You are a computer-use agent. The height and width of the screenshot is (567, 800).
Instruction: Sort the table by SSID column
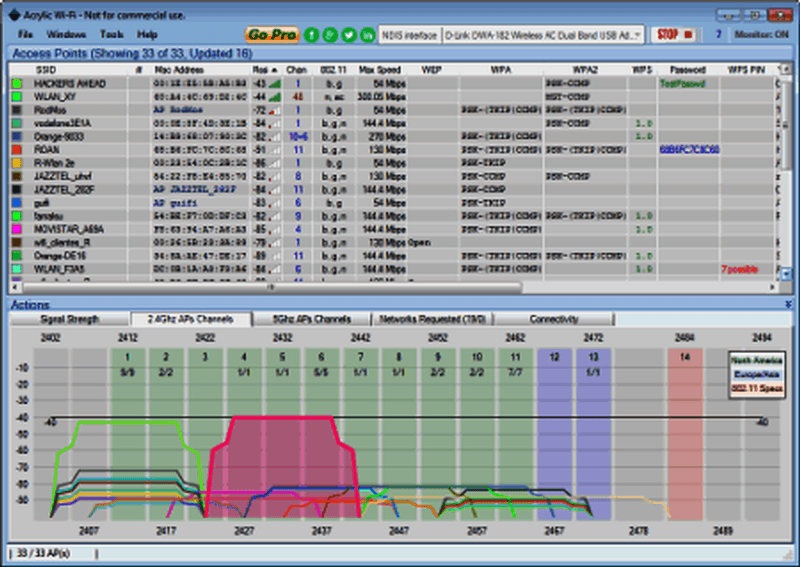tap(46, 70)
